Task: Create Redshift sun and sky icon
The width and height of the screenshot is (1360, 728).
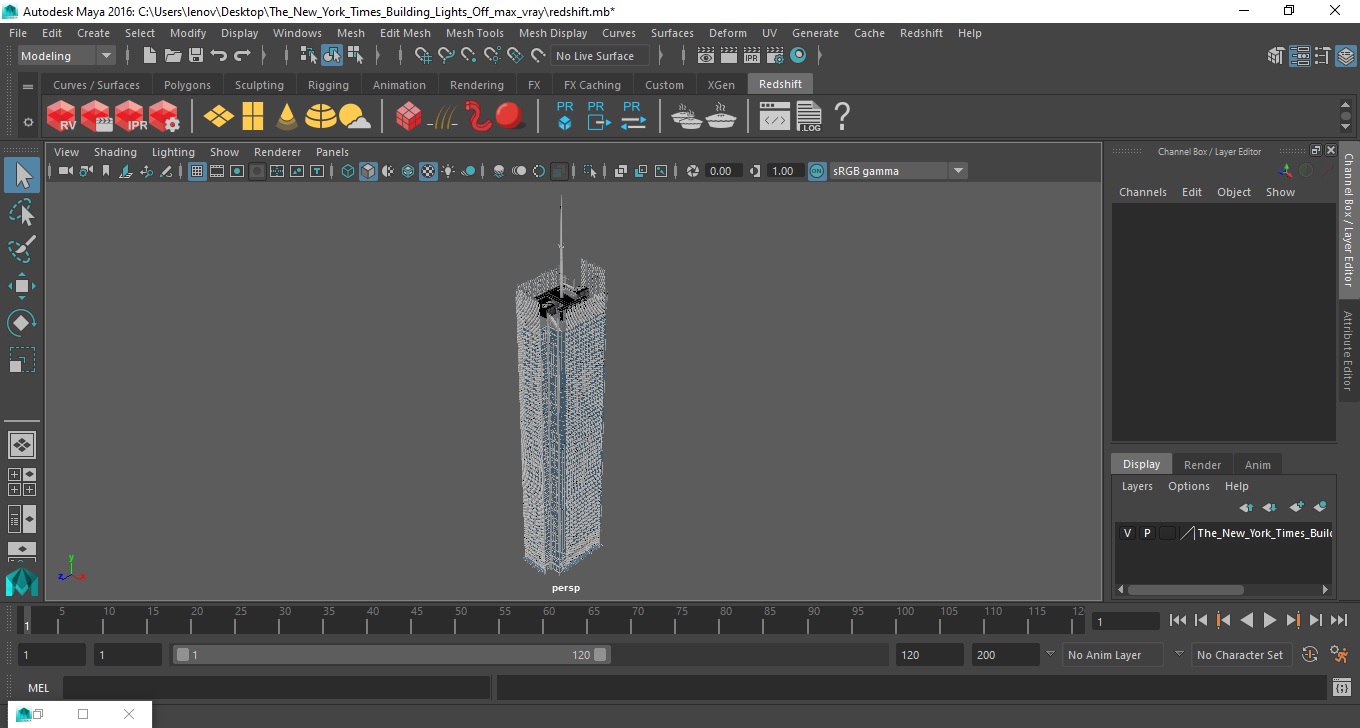Action: click(x=354, y=118)
